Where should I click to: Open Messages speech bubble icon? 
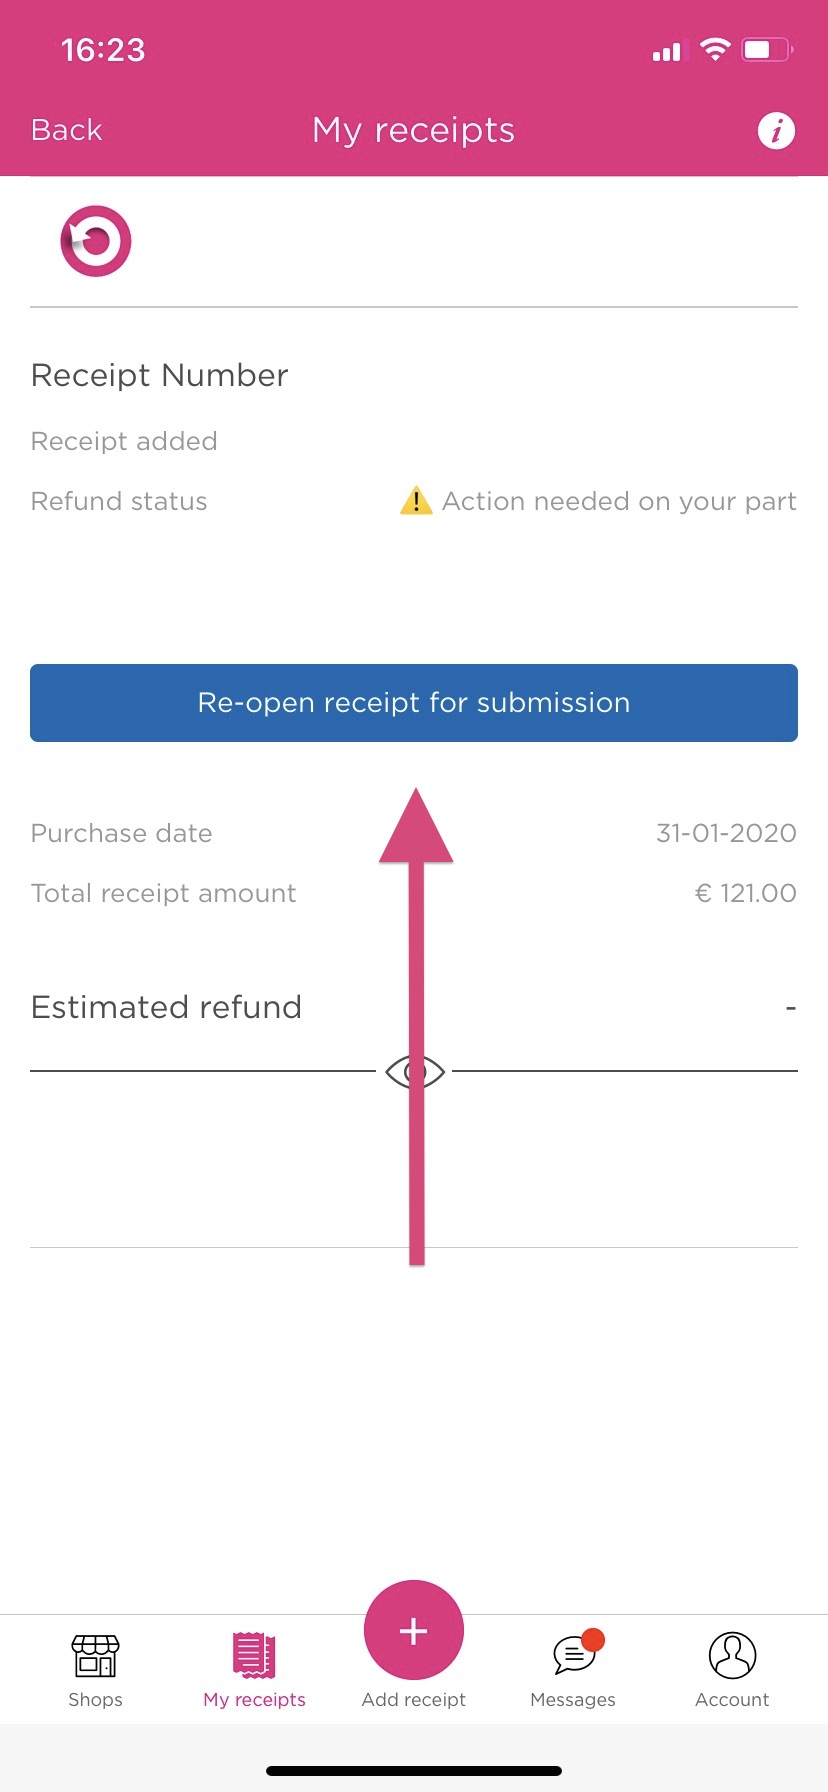(x=573, y=1657)
